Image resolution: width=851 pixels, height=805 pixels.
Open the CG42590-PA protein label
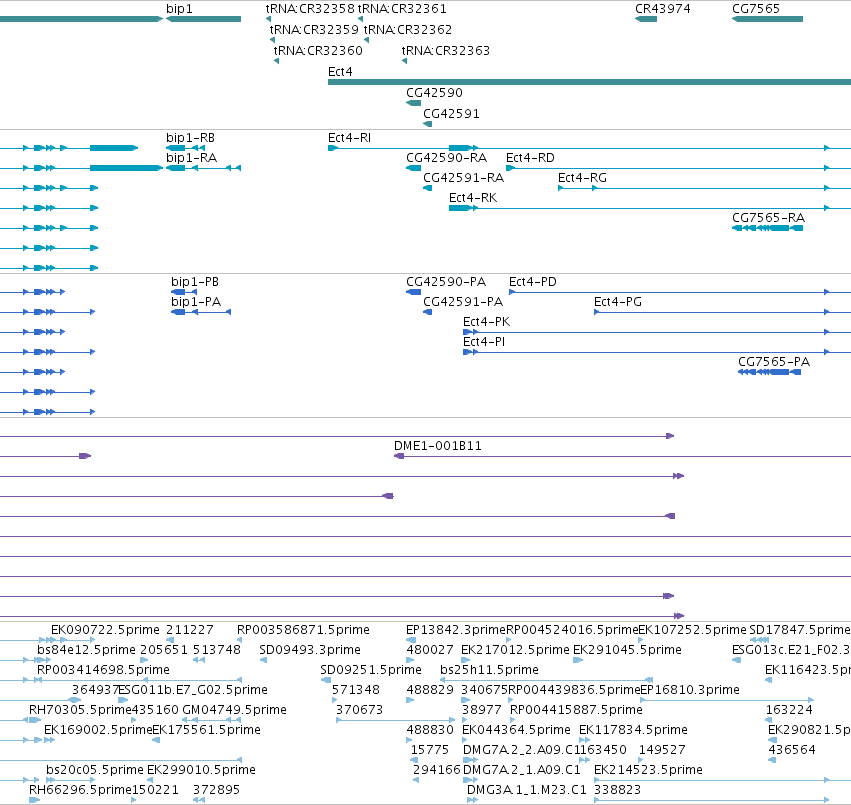tap(446, 282)
